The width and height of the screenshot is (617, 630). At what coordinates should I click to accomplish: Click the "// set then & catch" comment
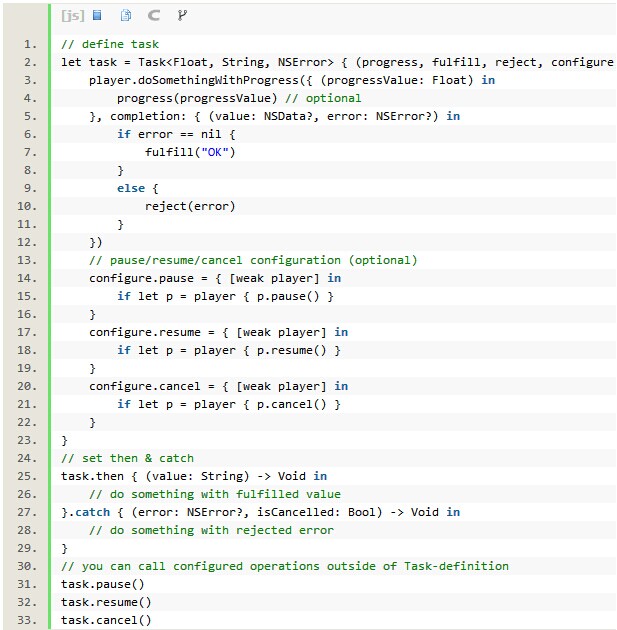(127, 458)
